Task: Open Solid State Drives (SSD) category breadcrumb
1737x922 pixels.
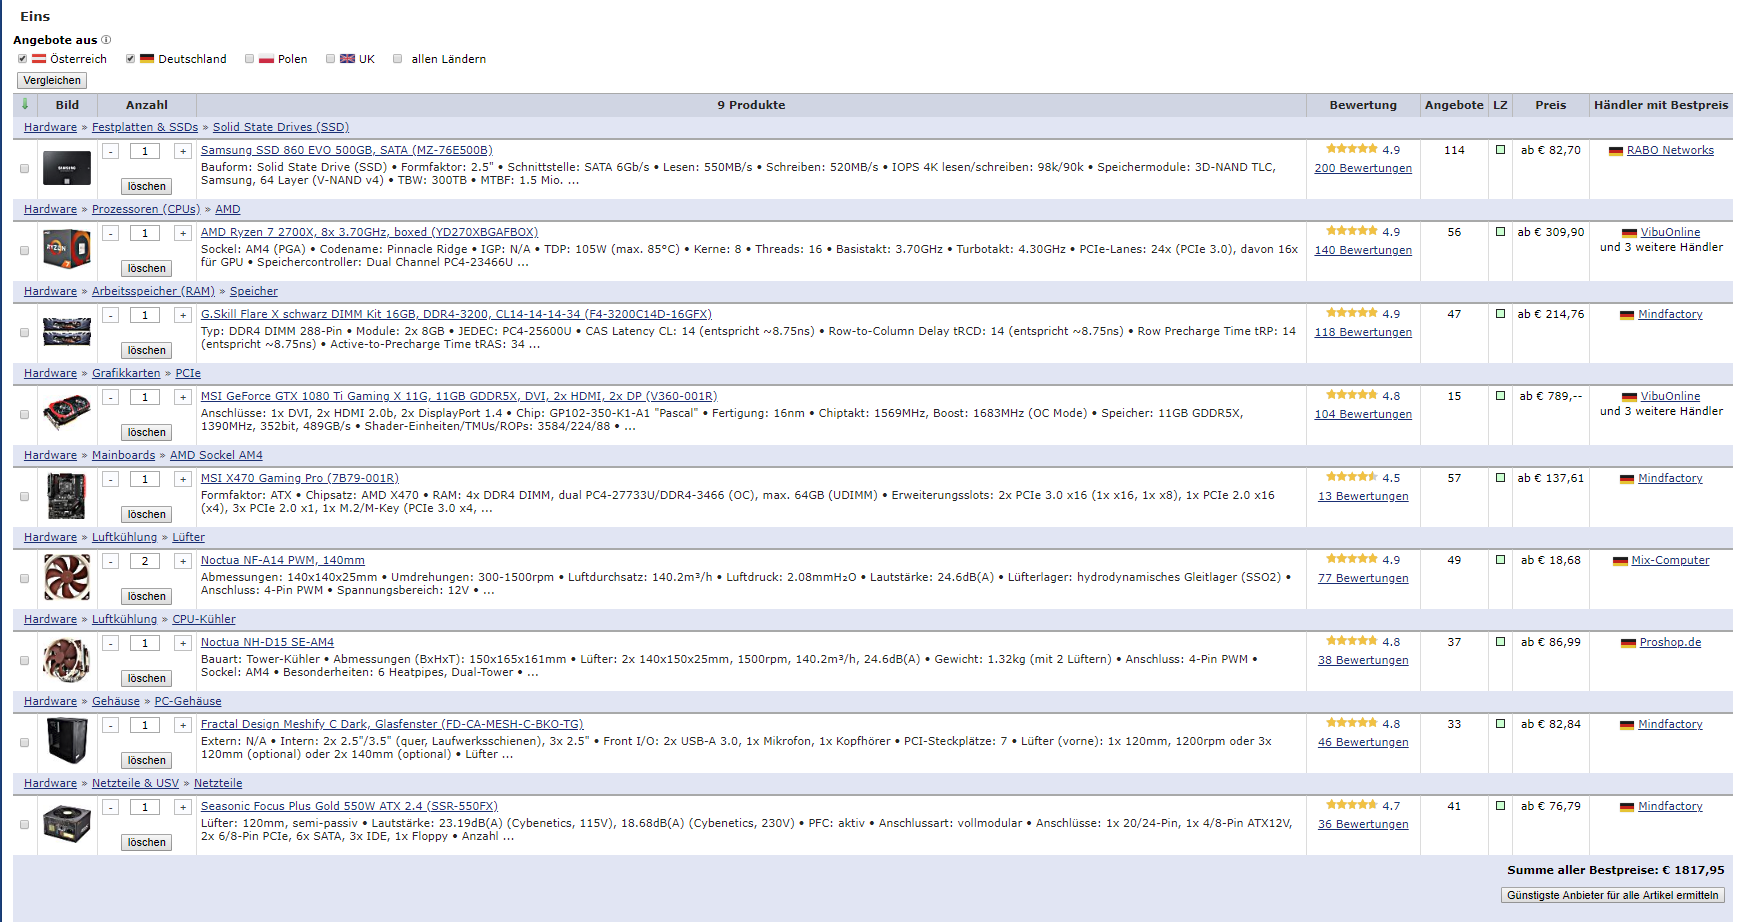Action: [x=281, y=127]
